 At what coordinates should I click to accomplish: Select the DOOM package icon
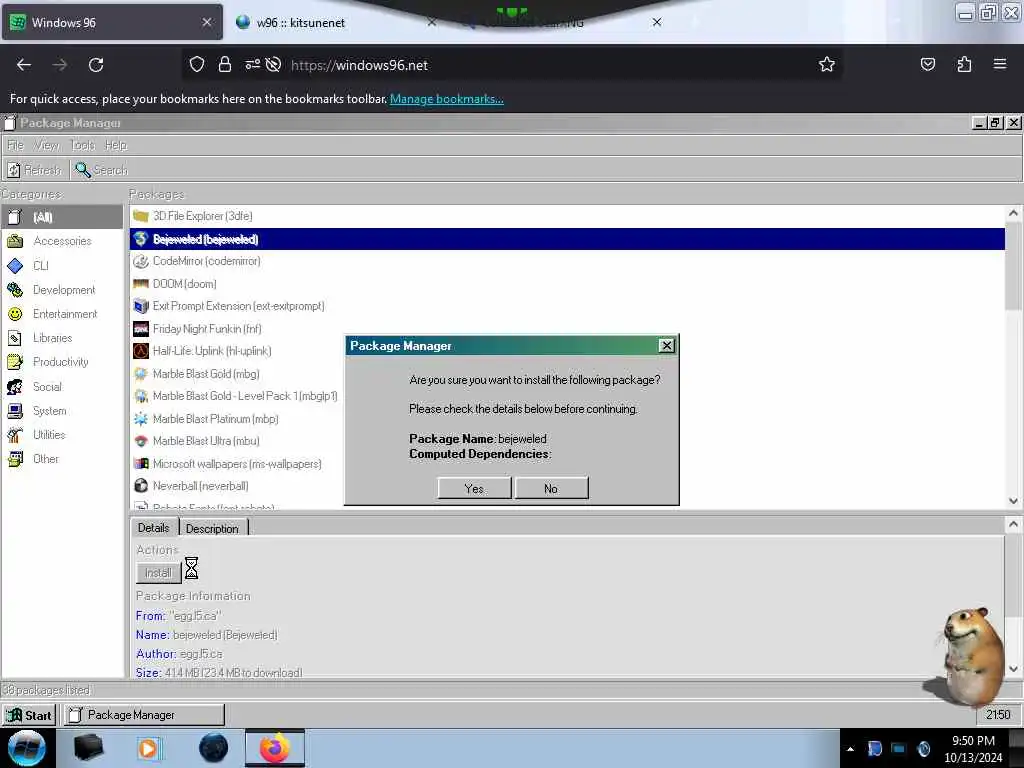click(141, 284)
